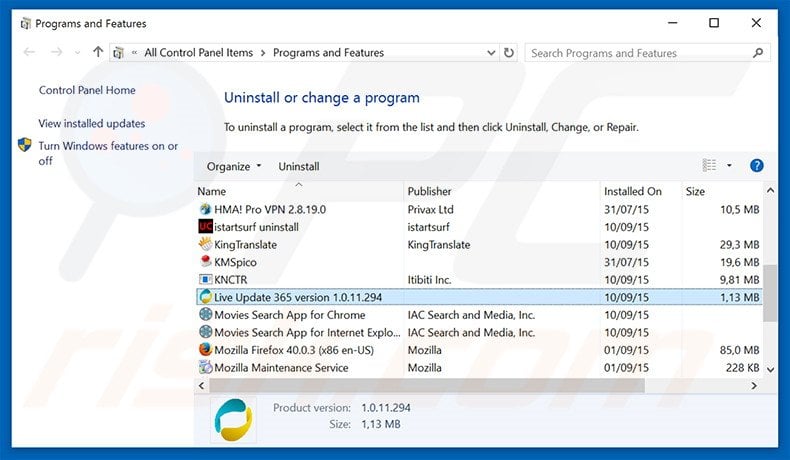The width and height of the screenshot is (790, 460).
Task: Click the Control Panel address bar icon
Action: (x=118, y=52)
